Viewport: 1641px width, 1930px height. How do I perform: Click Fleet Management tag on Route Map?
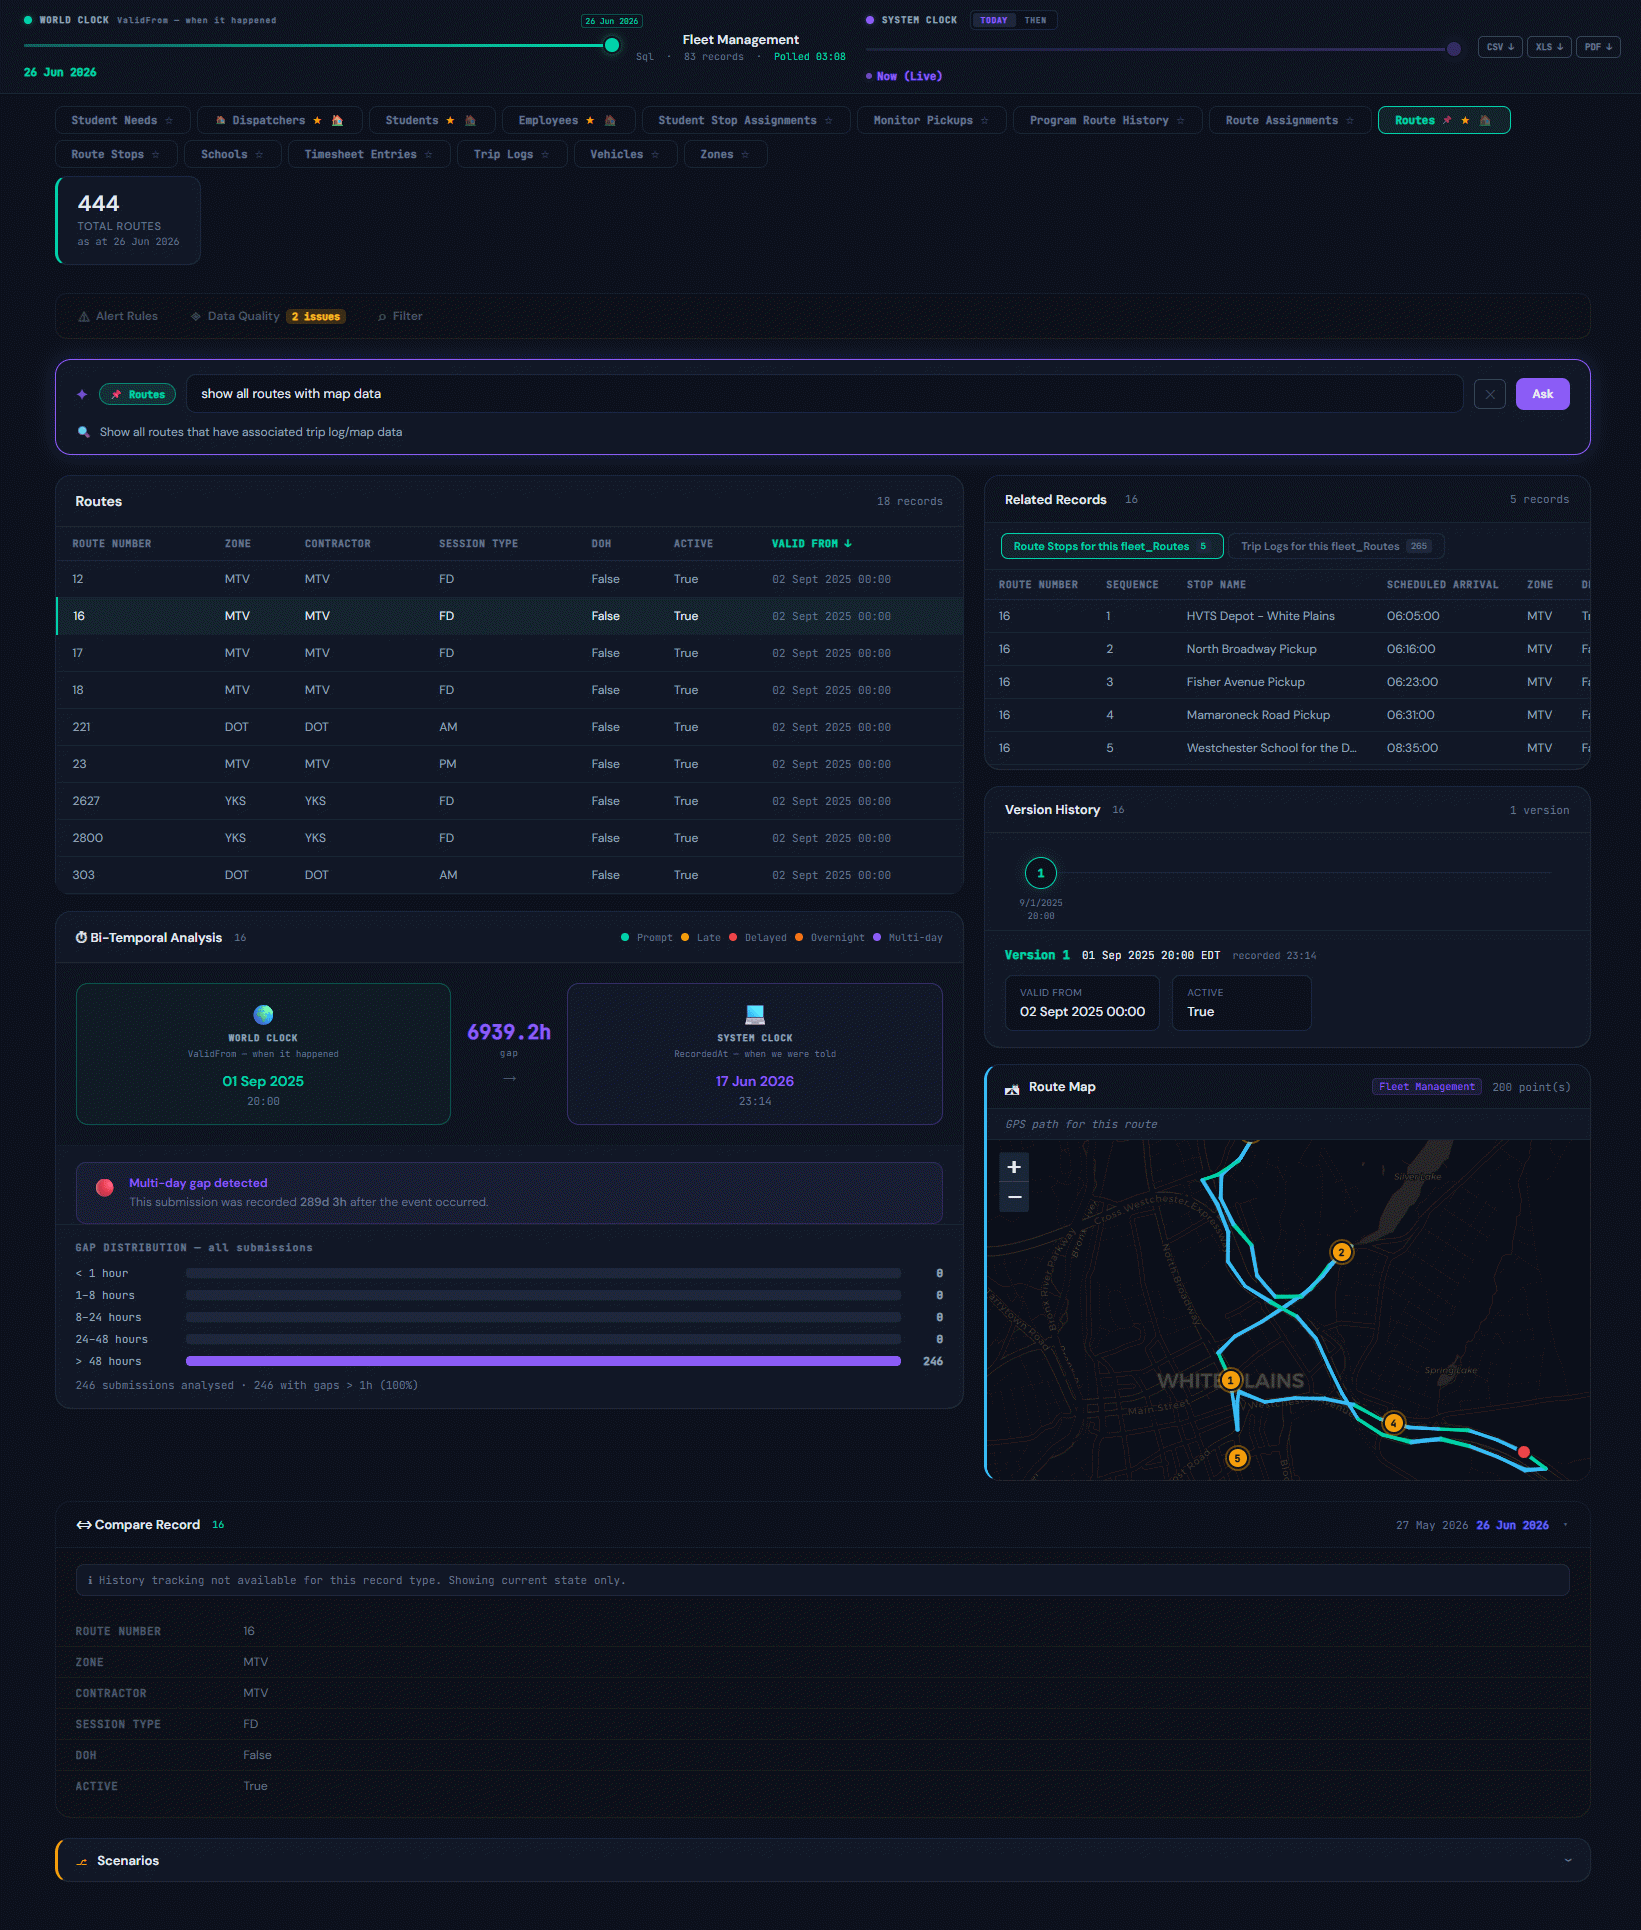(x=1426, y=1088)
